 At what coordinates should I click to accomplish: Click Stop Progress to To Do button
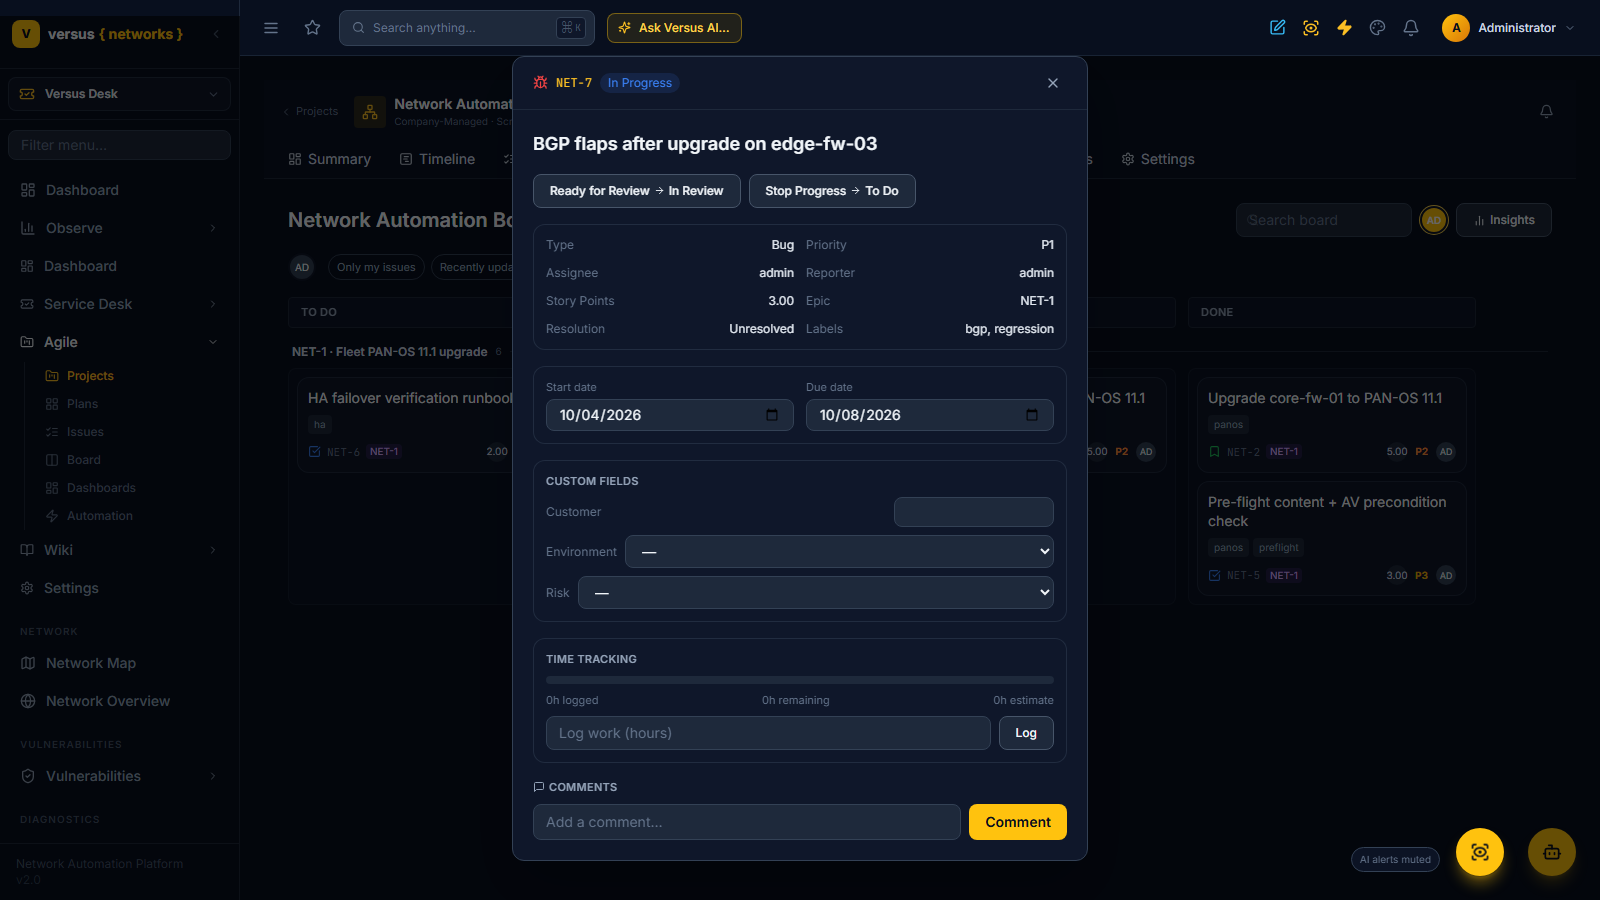pyautogui.click(x=832, y=191)
